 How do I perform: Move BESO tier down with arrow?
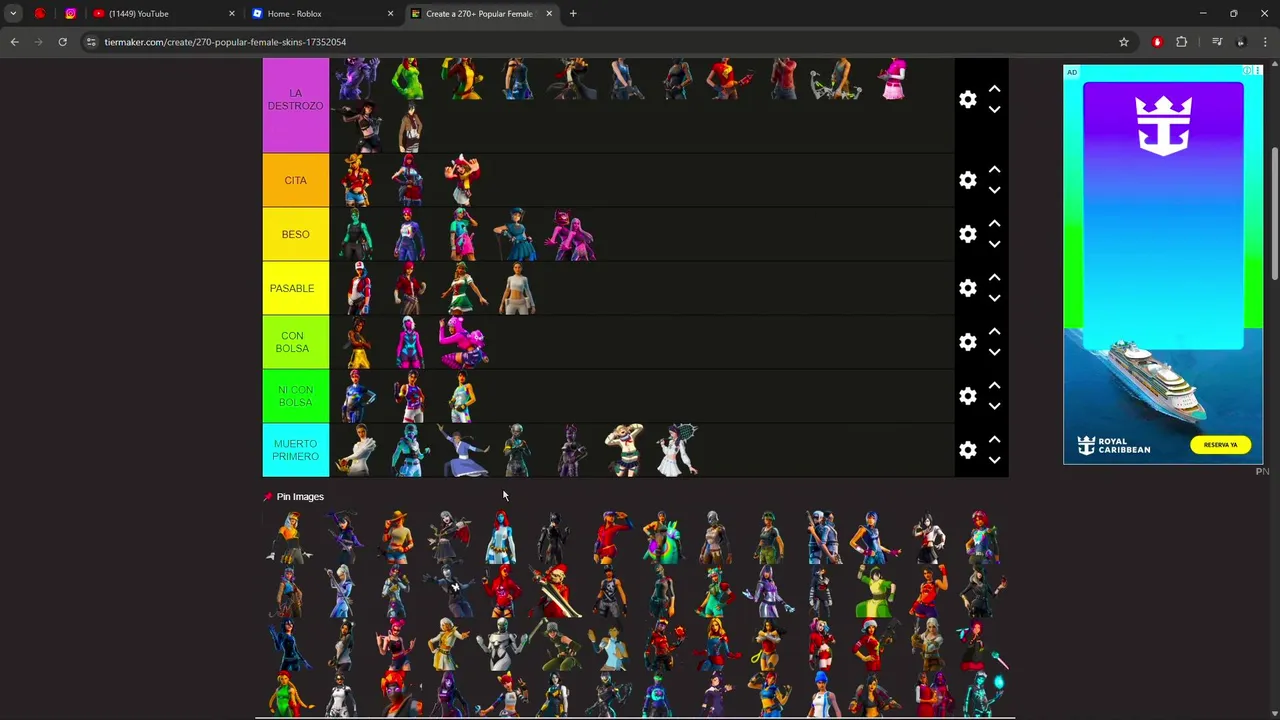click(994, 244)
